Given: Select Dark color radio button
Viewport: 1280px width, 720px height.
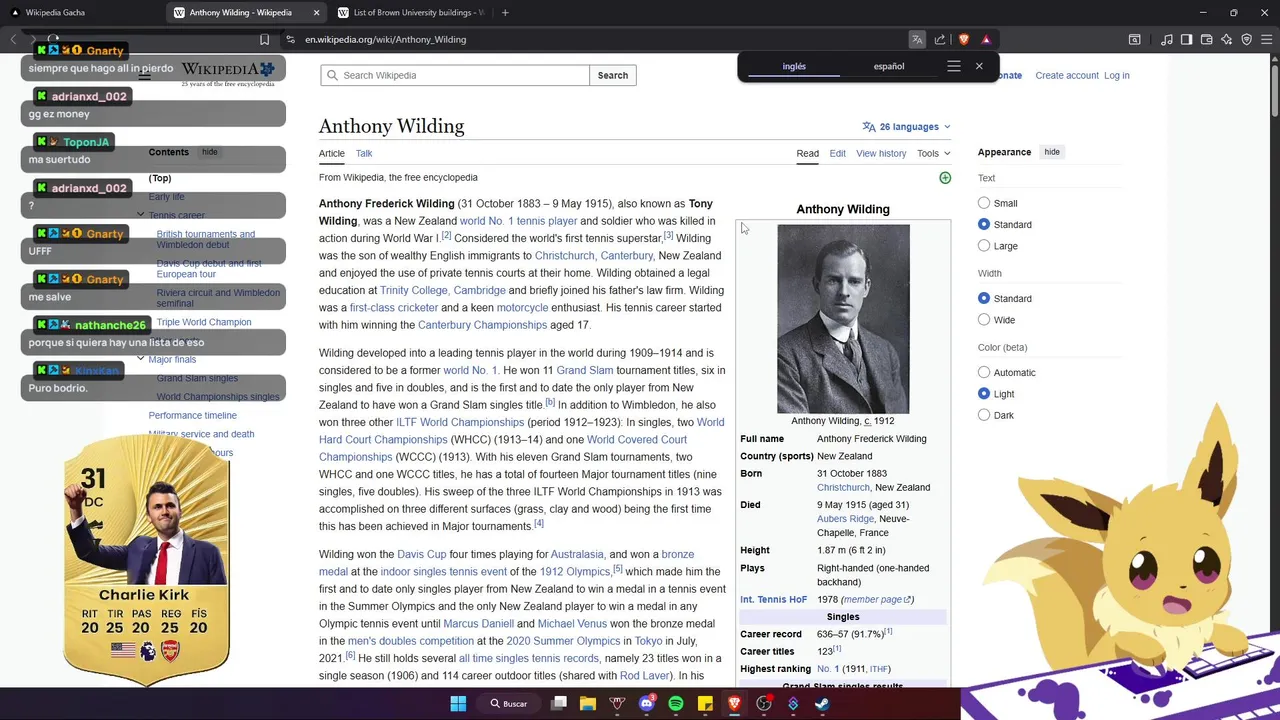Looking at the screenshot, I should (984, 415).
